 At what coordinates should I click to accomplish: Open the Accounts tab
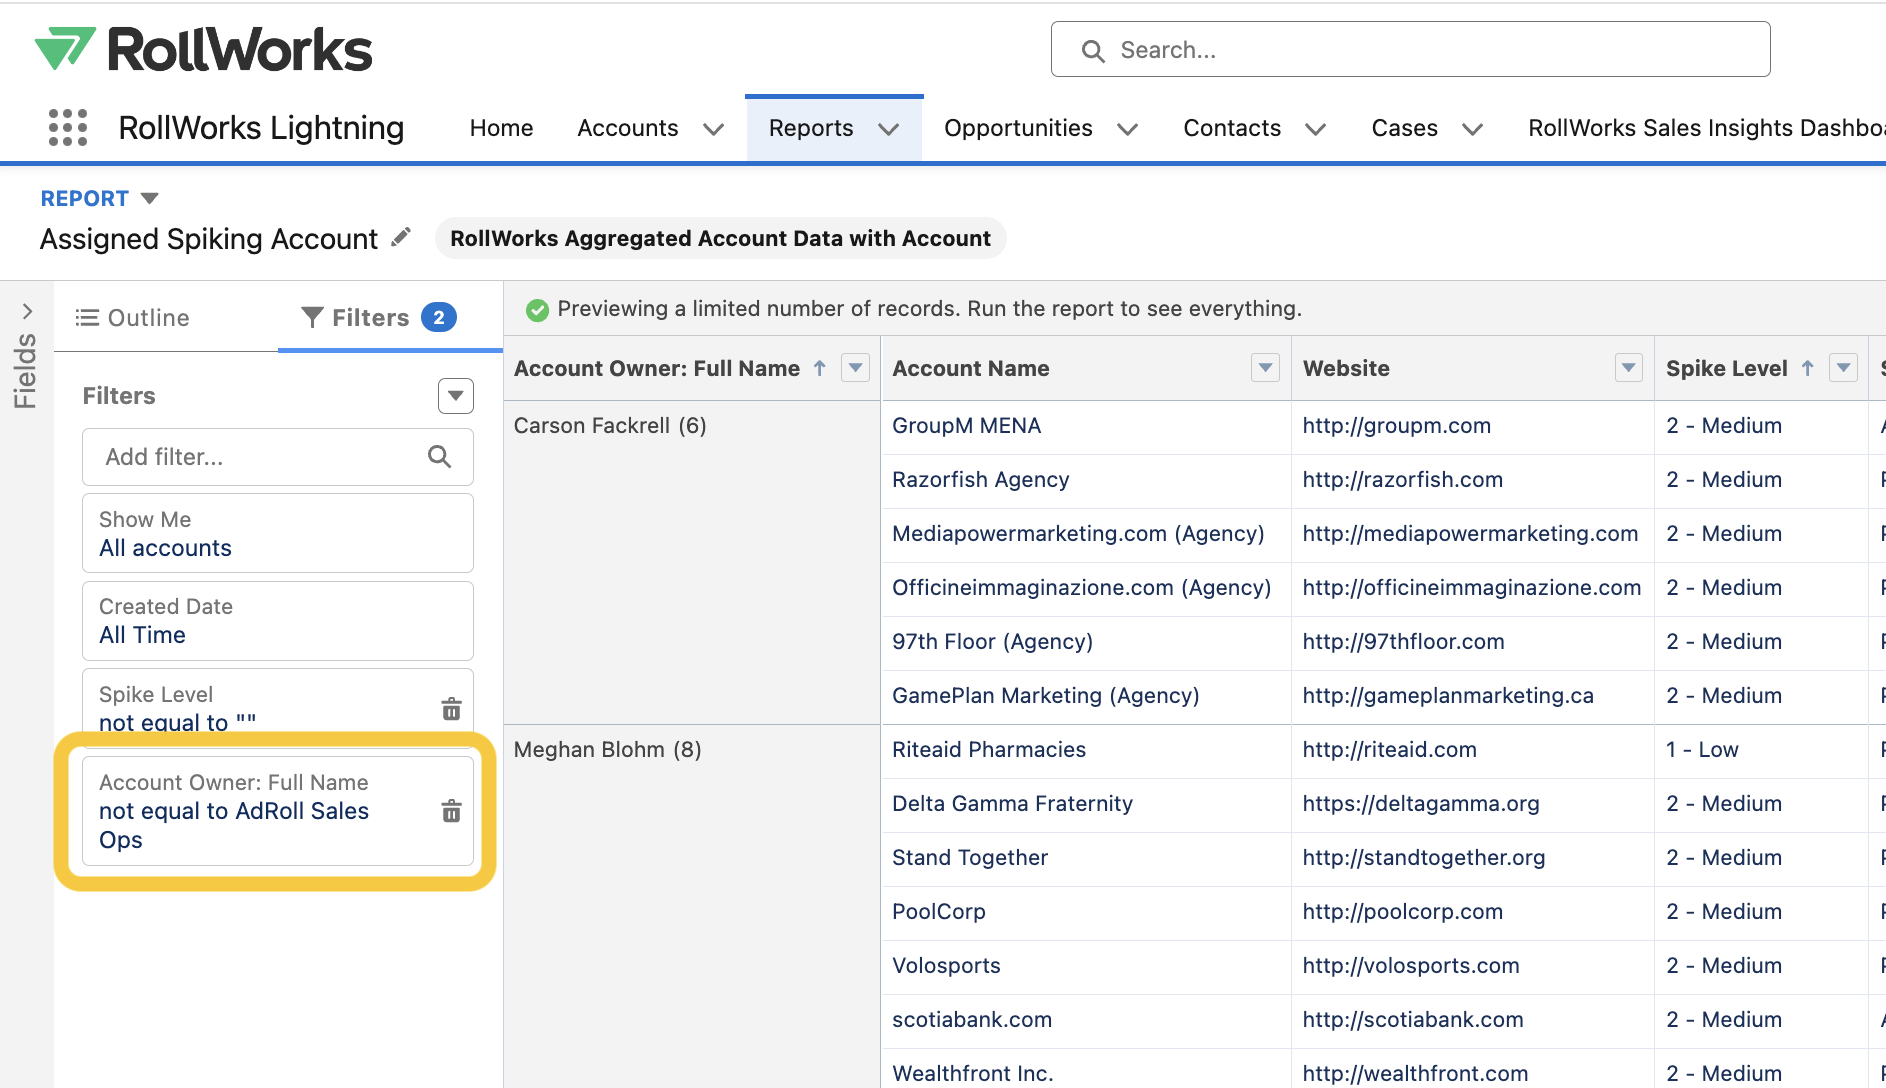(x=628, y=128)
